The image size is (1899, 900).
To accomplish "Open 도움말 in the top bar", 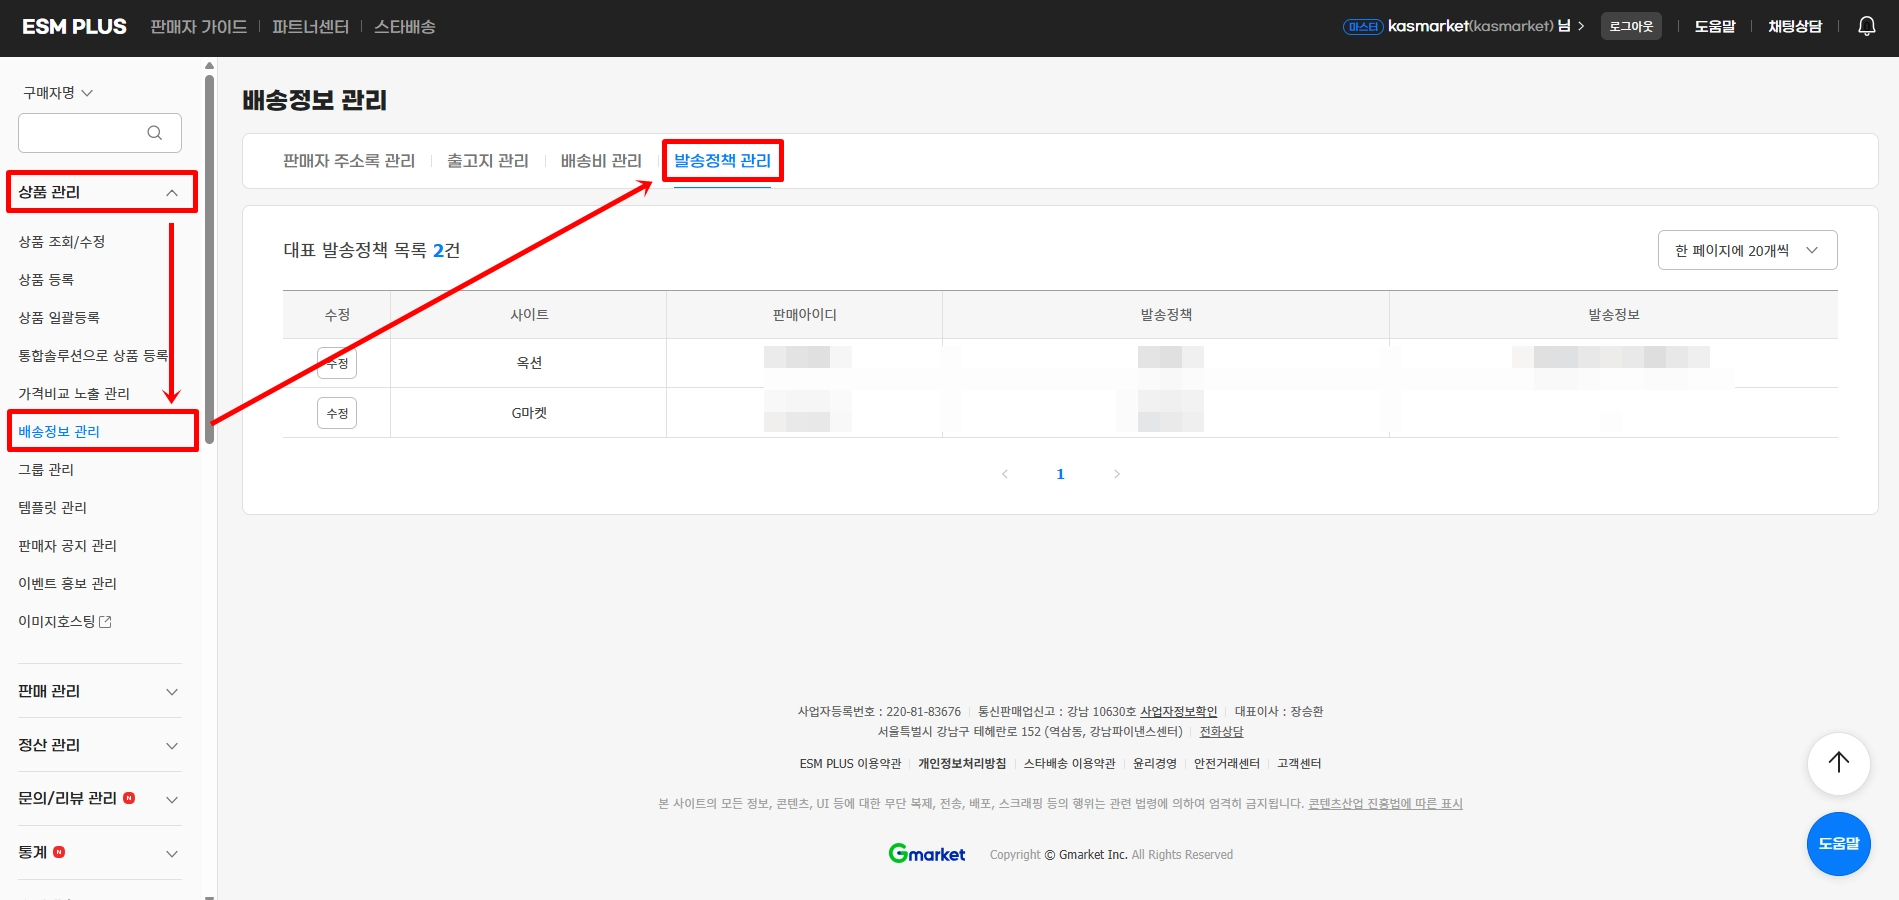I will [1714, 26].
